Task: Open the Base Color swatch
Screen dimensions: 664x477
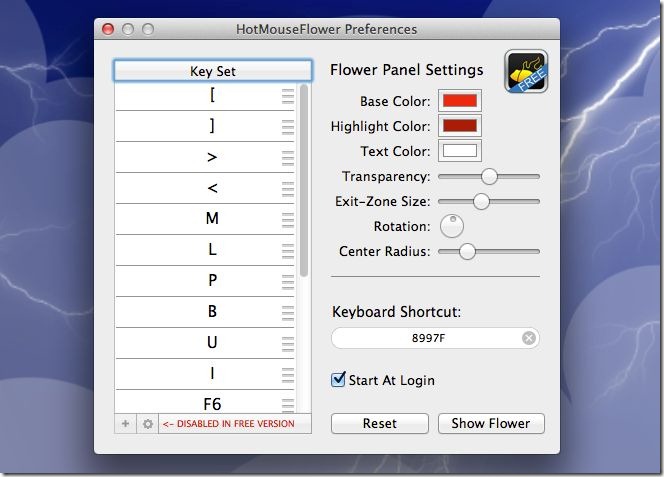Action: tap(460, 101)
